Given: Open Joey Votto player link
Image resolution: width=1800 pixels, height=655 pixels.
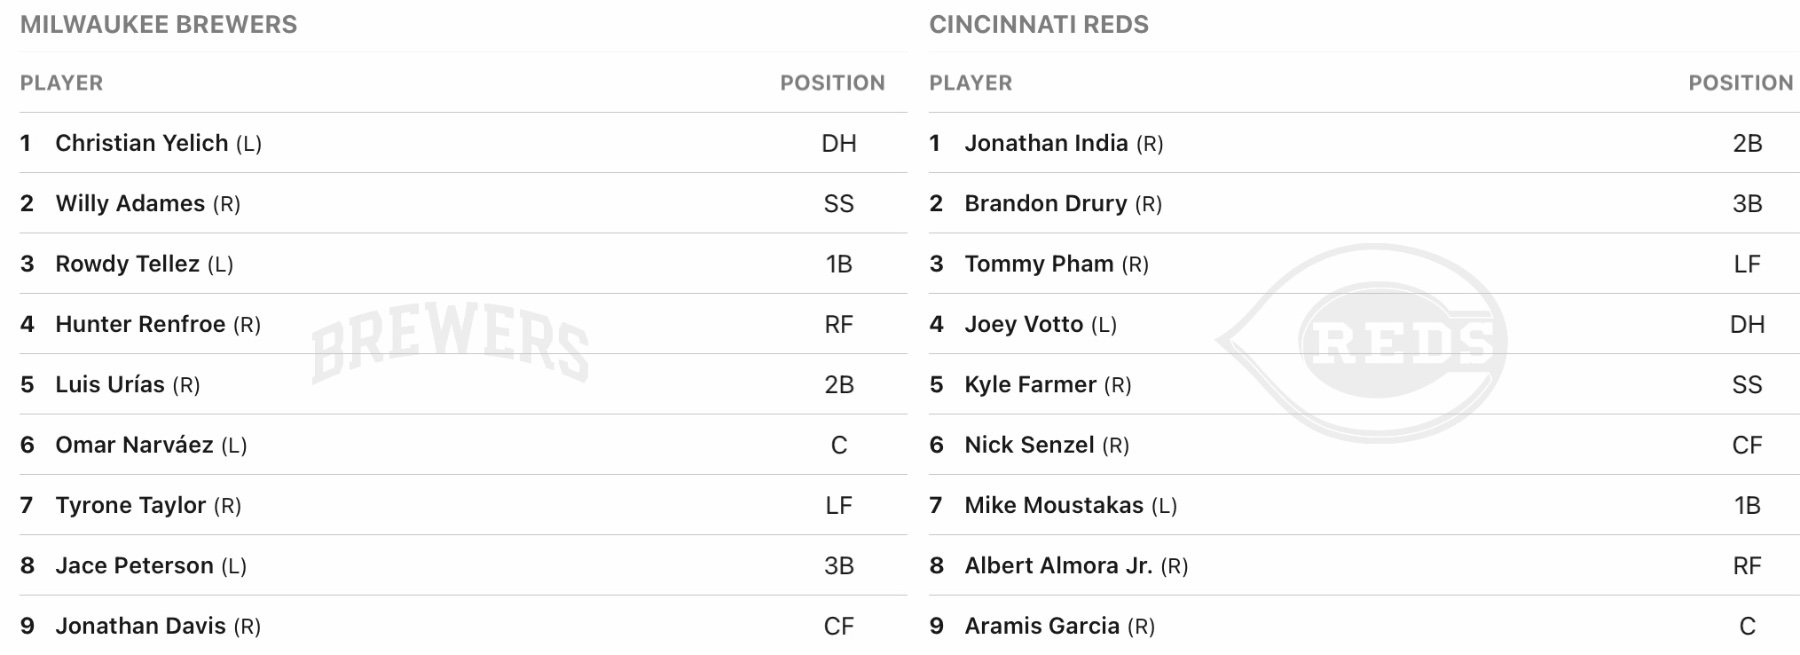Looking at the screenshot, I should 1023,324.
